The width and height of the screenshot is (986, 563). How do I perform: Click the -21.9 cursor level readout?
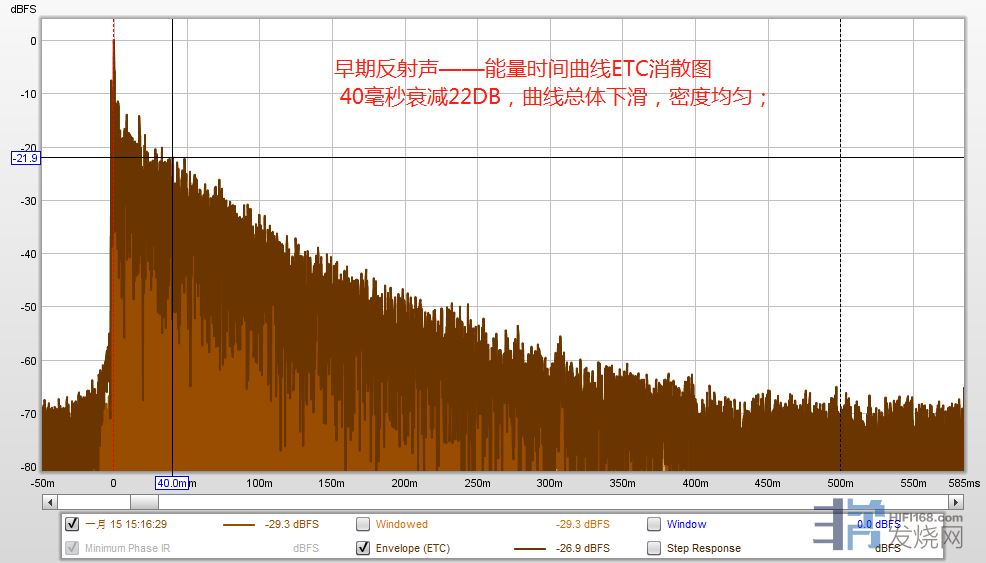click(x=25, y=158)
